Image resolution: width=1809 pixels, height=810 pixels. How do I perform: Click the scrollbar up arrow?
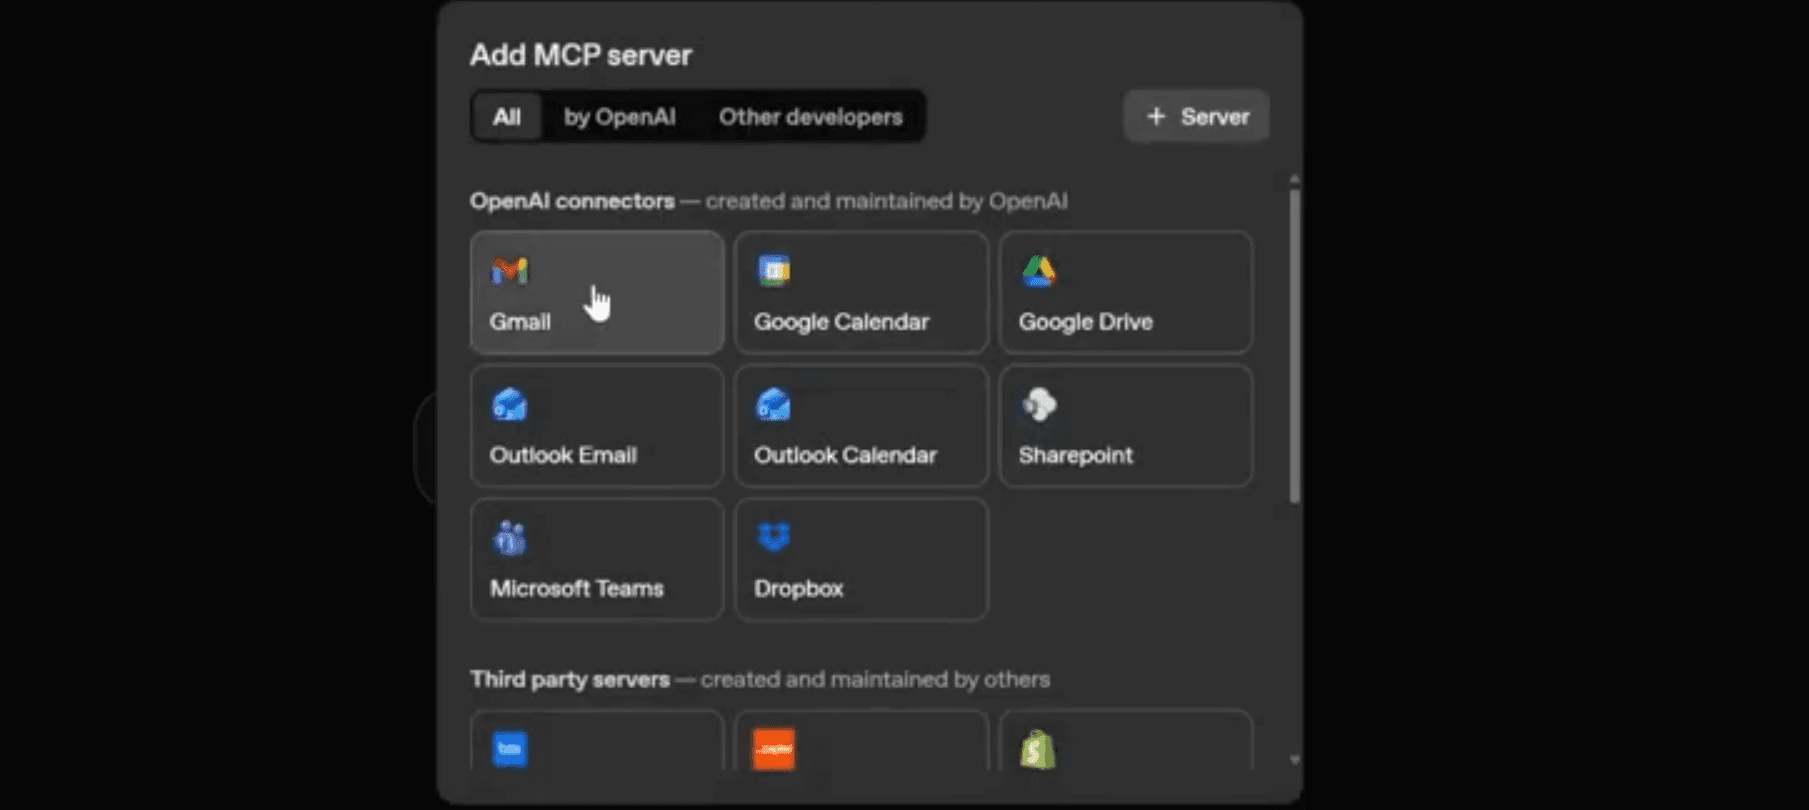pos(1295,179)
